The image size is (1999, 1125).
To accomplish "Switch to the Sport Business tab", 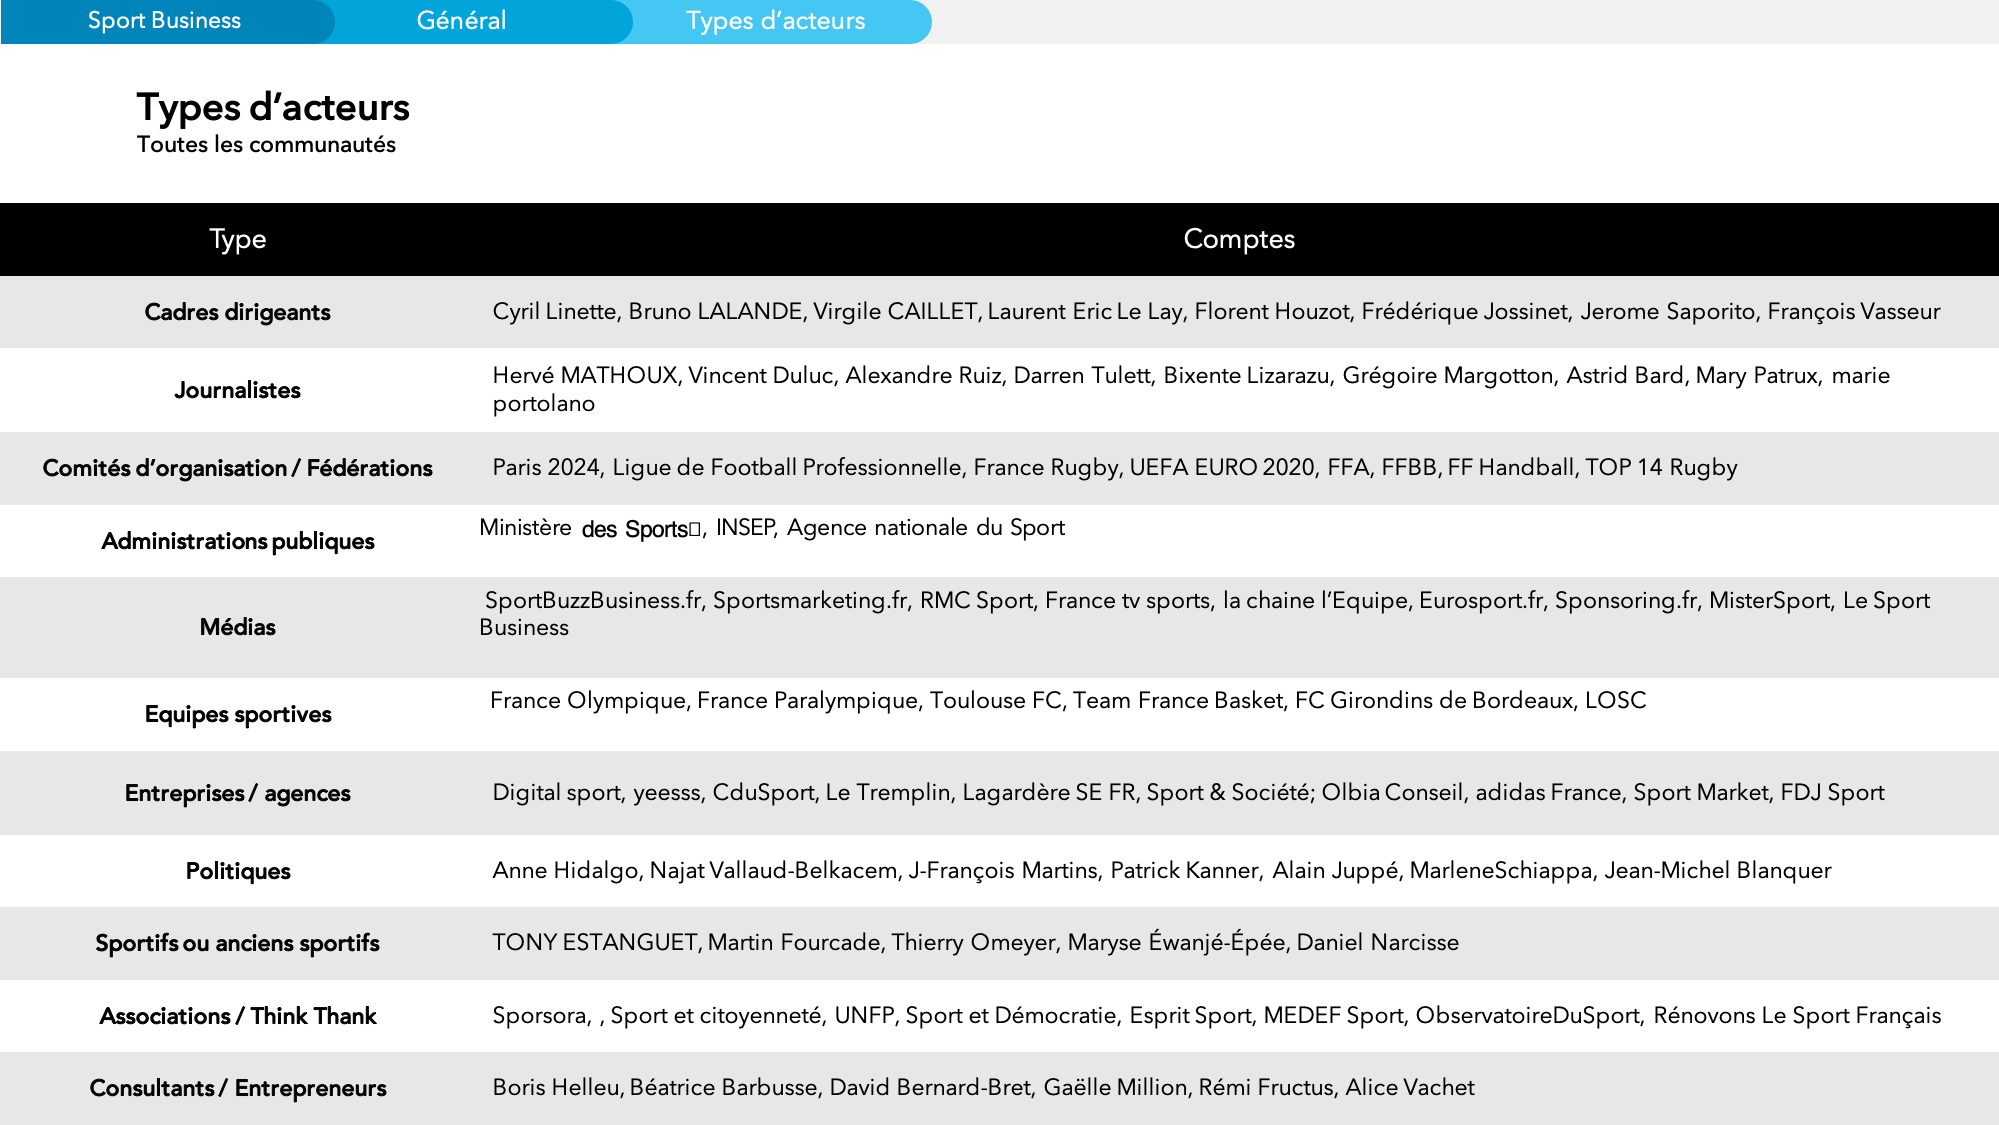I will (x=163, y=20).
